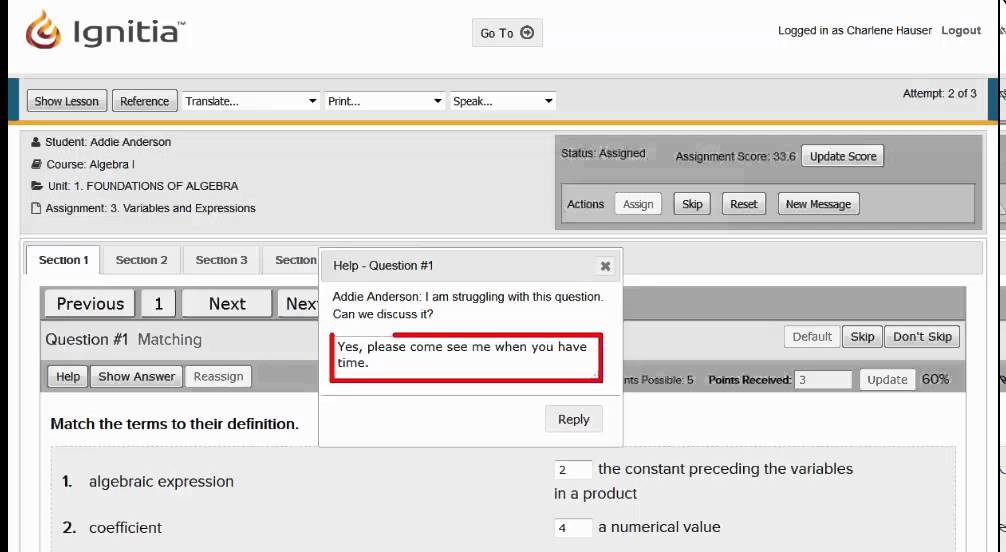The image size is (1006, 552).
Task: Go to the Previous question
Action: coord(90,304)
